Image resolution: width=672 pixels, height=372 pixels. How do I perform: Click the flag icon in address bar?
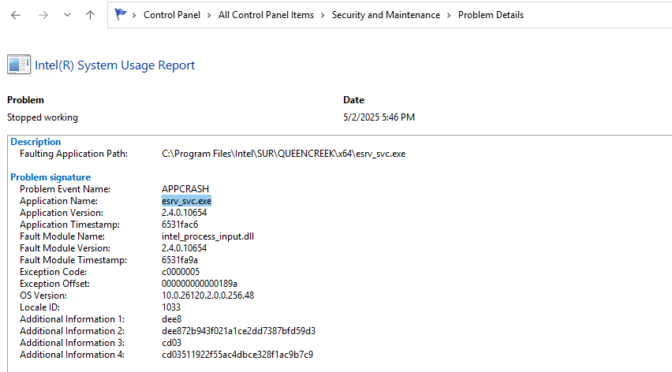(x=120, y=14)
